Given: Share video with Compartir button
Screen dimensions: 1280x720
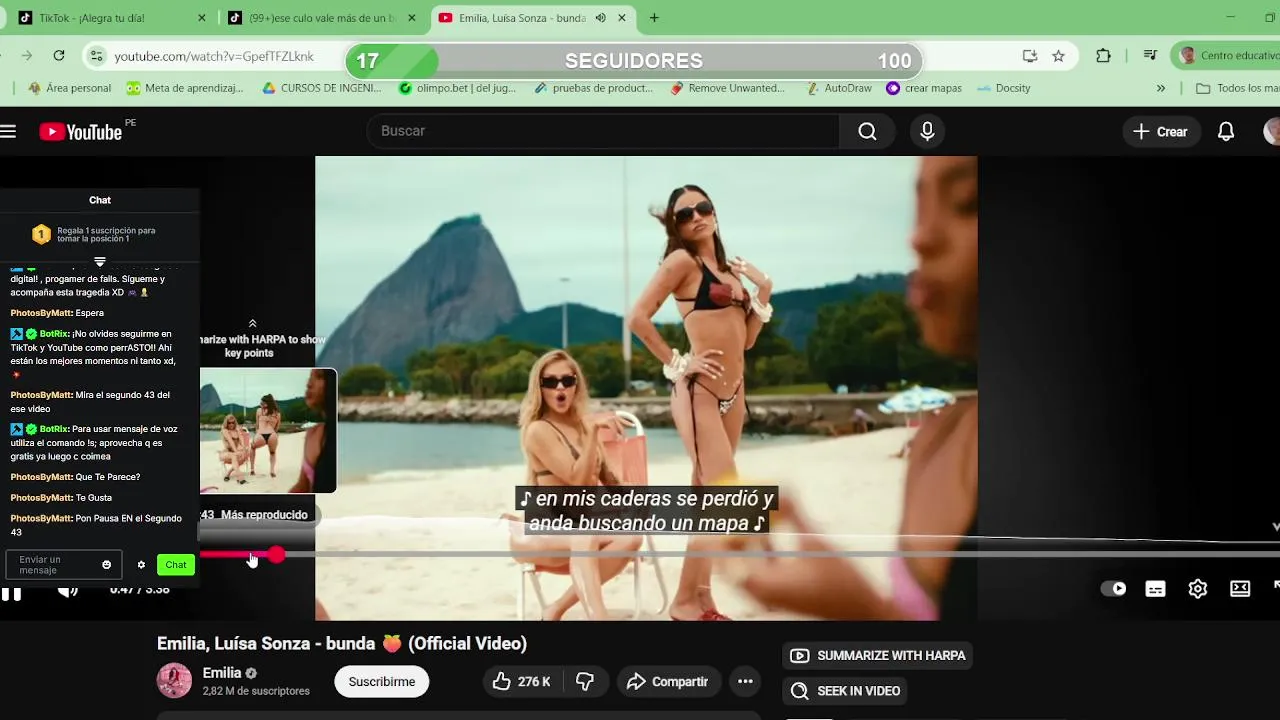Looking at the screenshot, I should pos(667,681).
